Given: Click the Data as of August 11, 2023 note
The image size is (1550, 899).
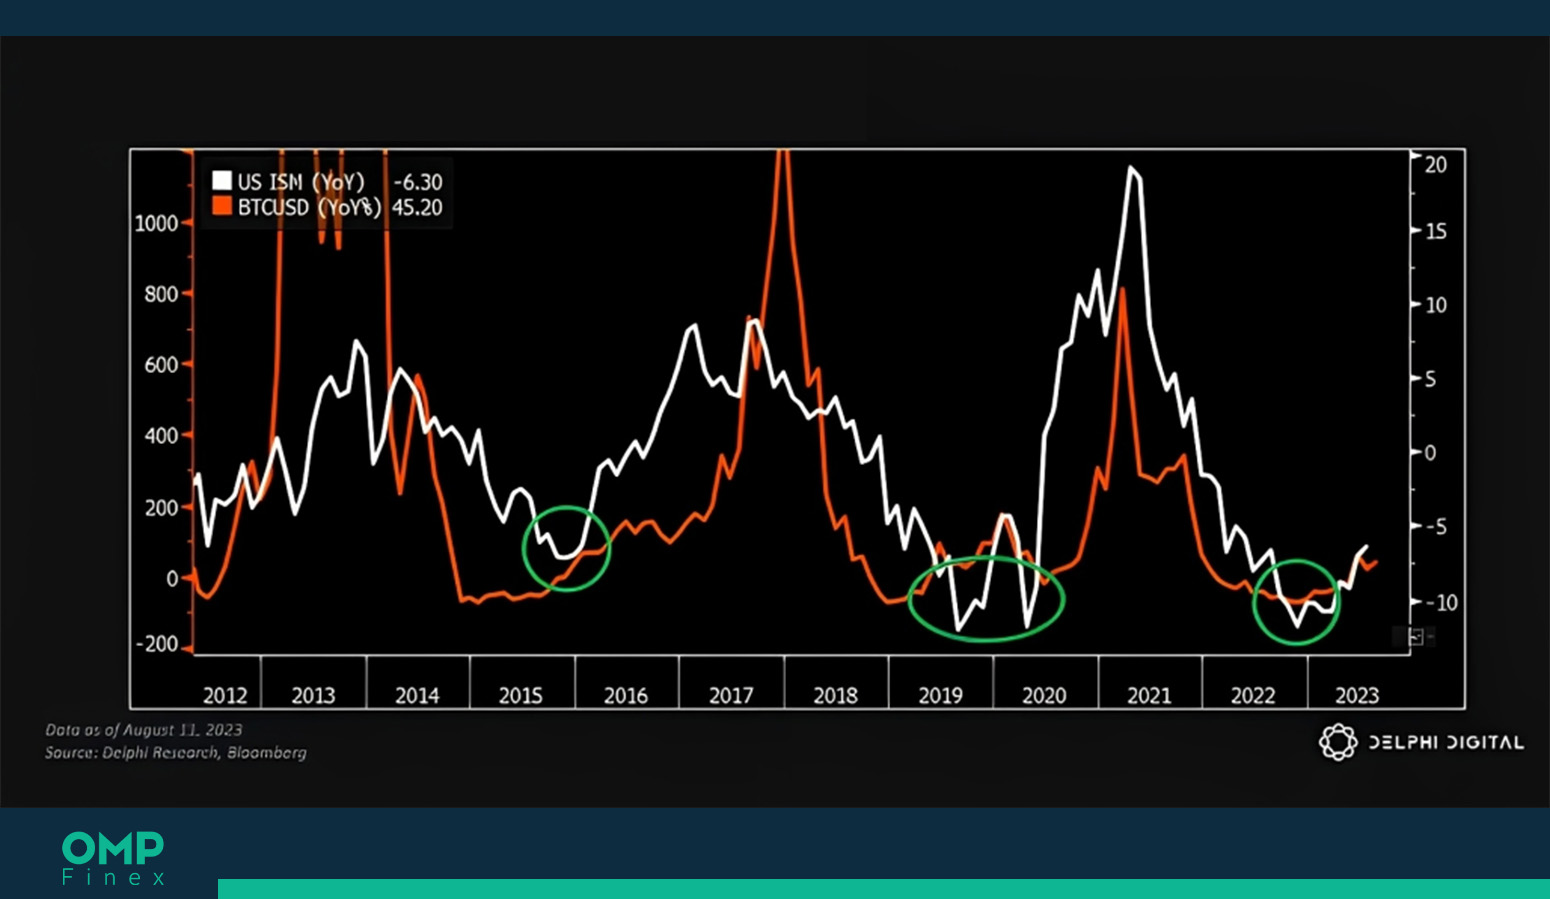Looking at the screenshot, I should coord(144,730).
